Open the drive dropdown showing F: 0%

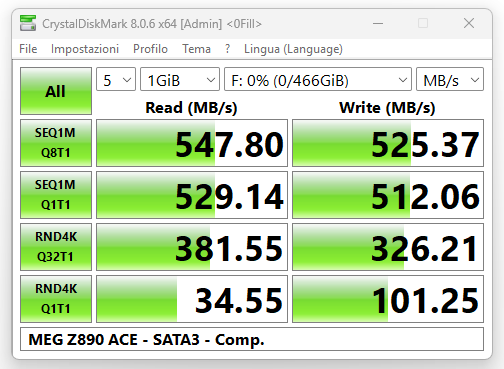point(318,79)
